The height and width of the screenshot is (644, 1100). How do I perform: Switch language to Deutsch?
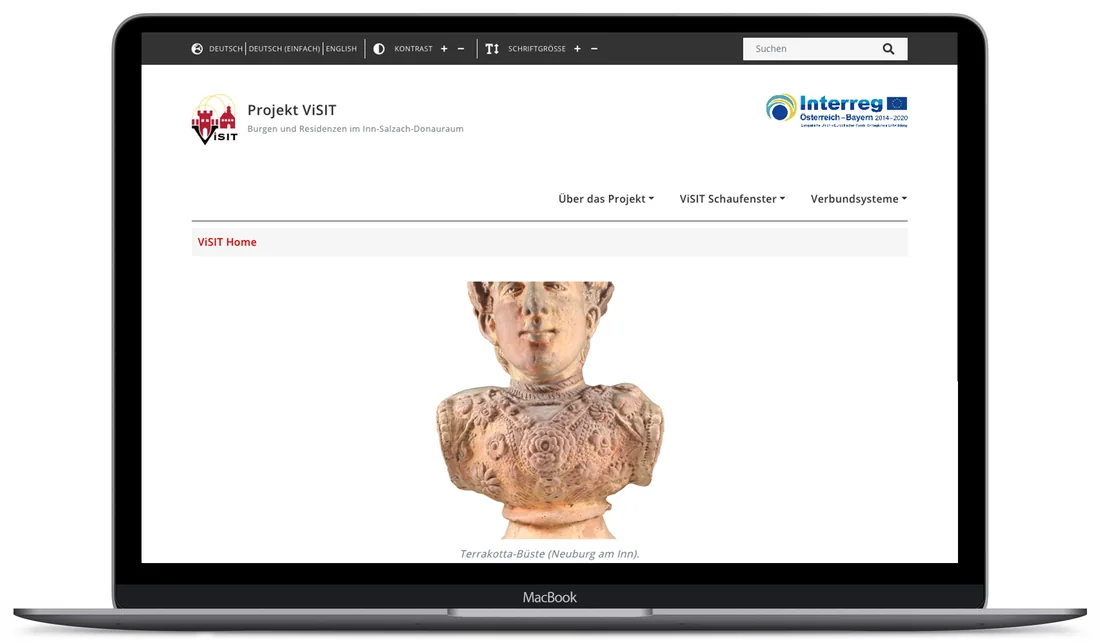coord(226,49)
